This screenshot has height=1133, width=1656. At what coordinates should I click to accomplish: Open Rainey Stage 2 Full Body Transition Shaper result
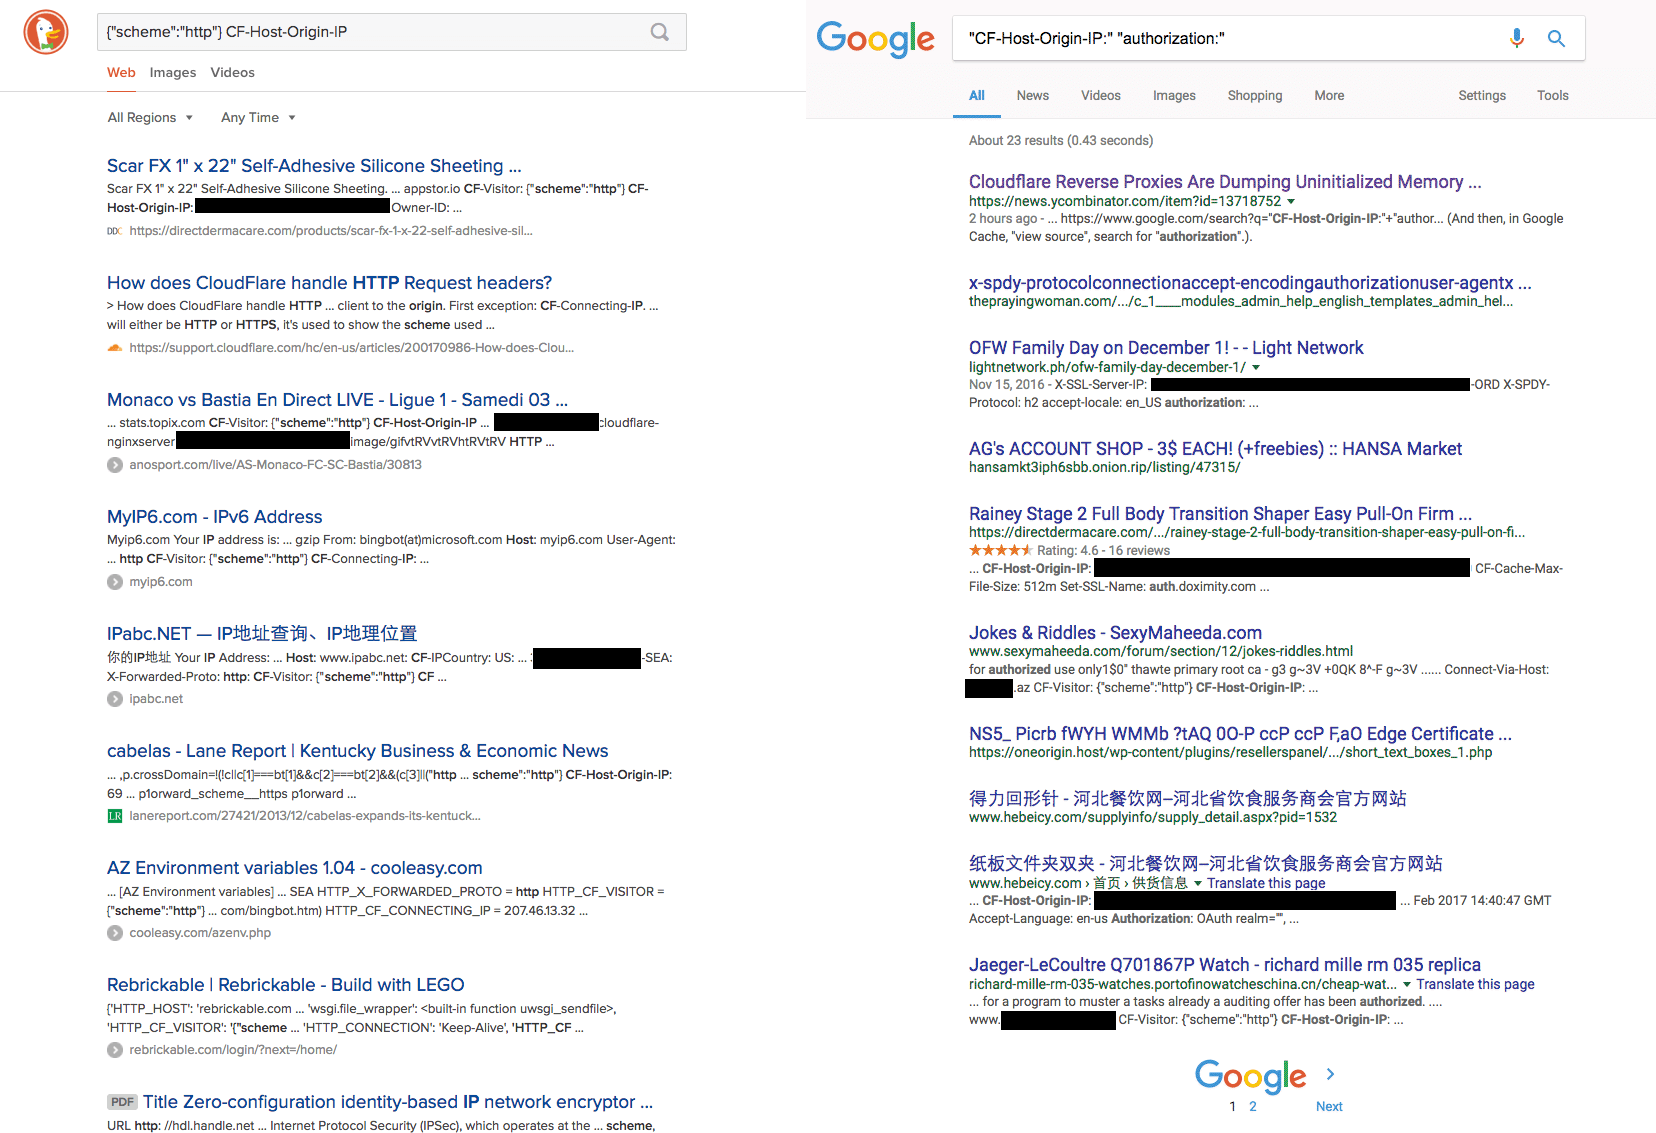click(1220, 514)
